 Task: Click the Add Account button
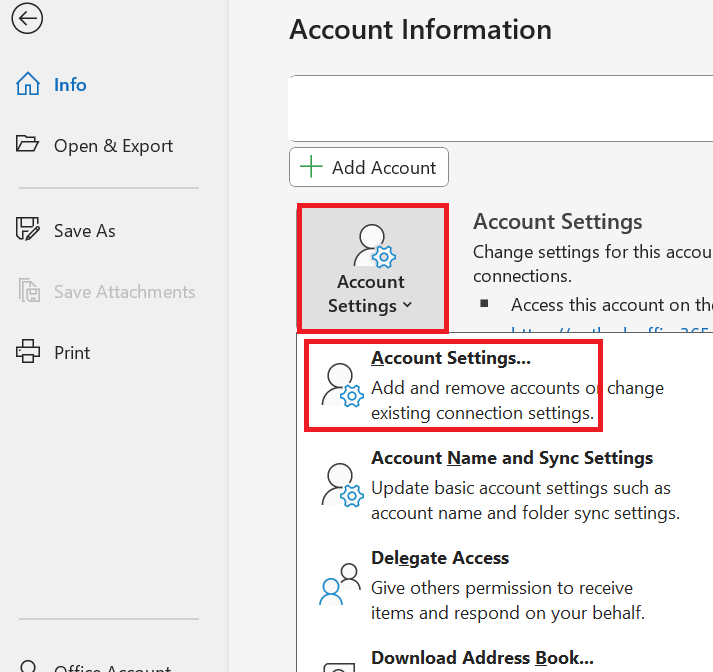pos(369,167)
